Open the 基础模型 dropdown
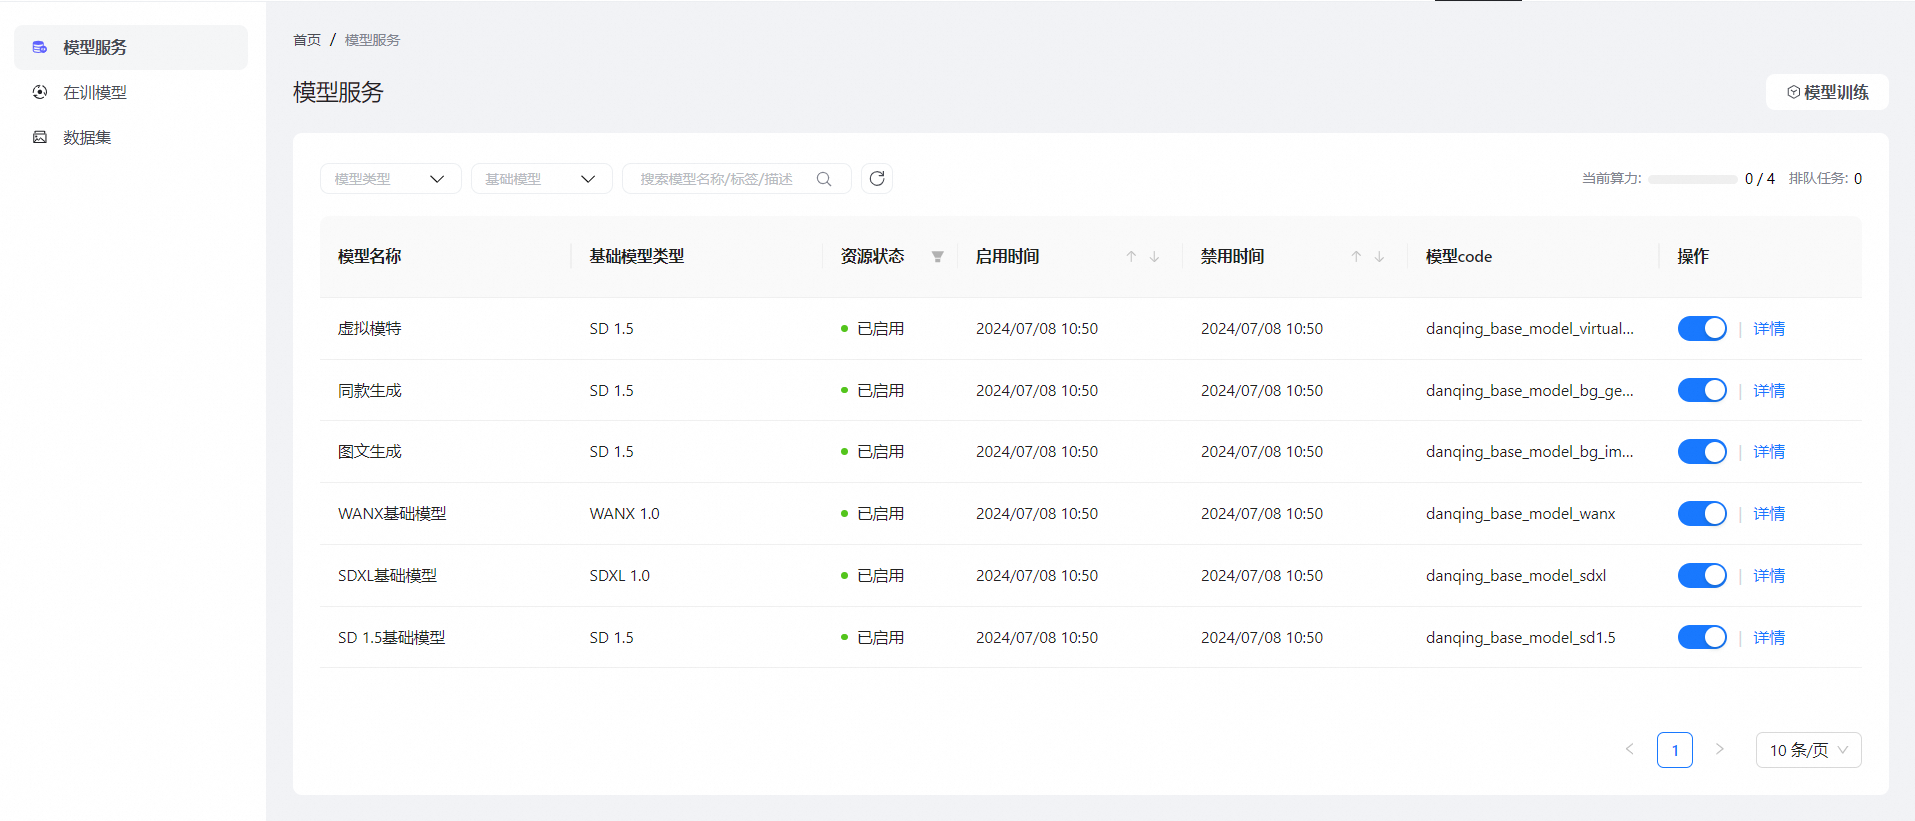This screenshot has height=821, width=1915. pyautogui.click(x=541, y=179)
